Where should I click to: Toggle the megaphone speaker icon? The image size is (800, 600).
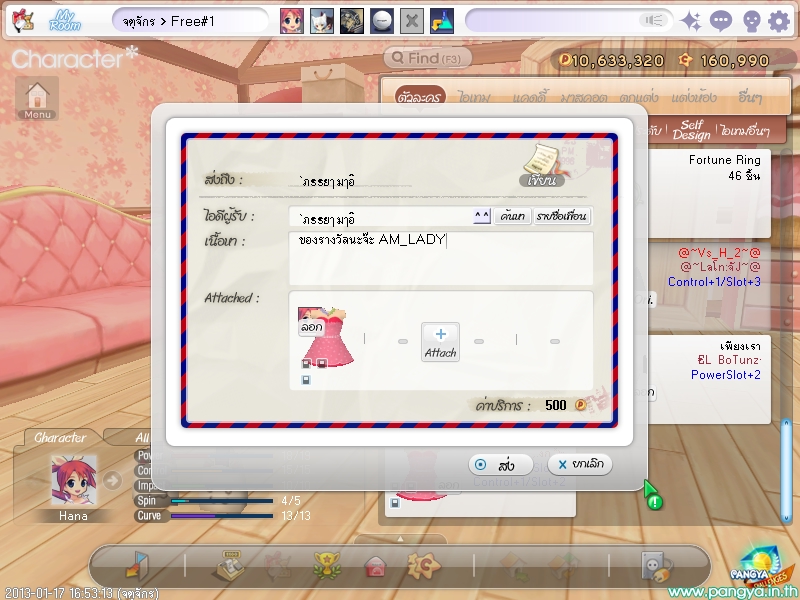coord(654,20)
